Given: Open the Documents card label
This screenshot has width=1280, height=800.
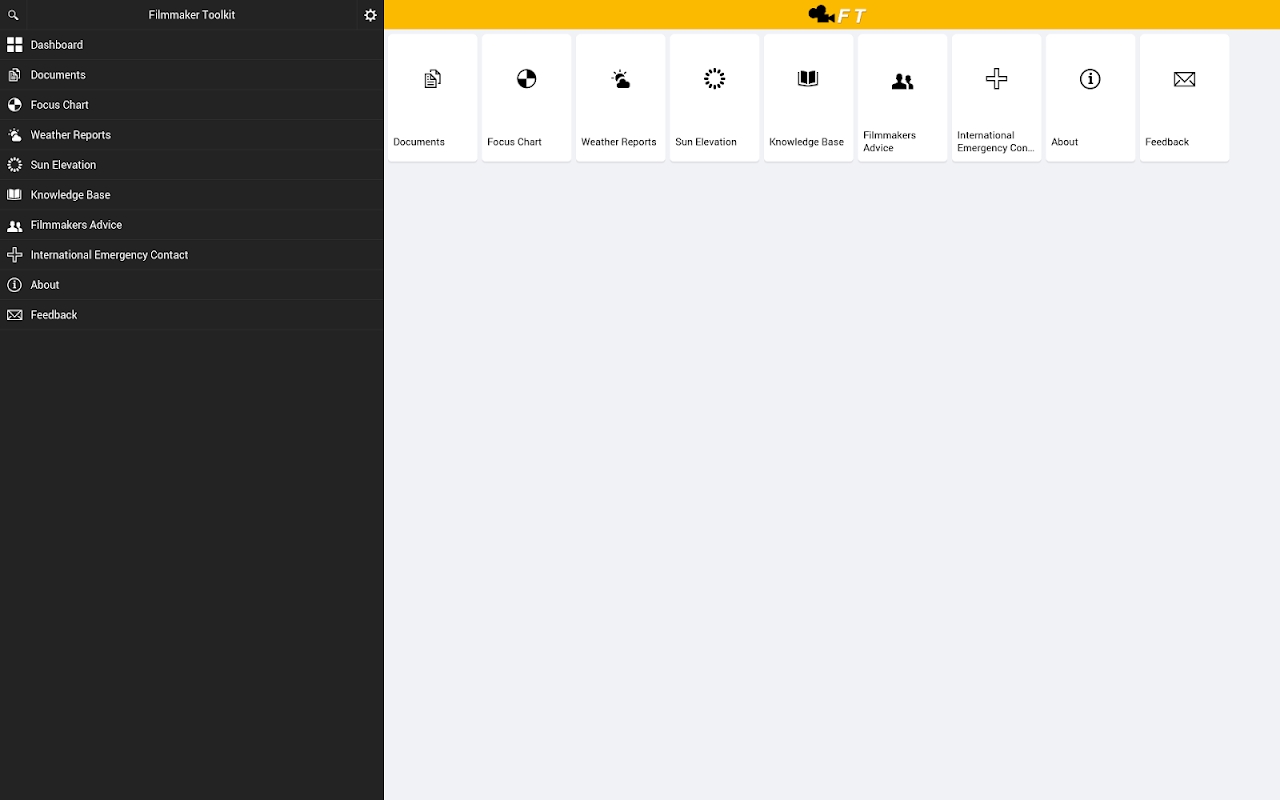Looking at the screenshot, I should tap(419, 142).
